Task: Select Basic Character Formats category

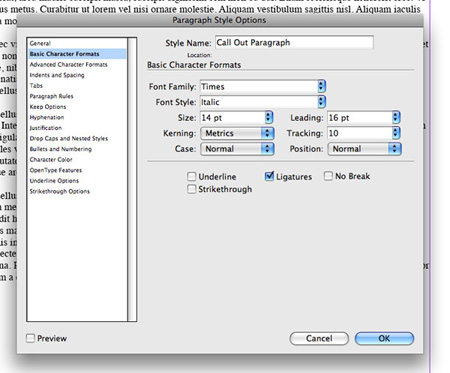Action: click(77, 54)
